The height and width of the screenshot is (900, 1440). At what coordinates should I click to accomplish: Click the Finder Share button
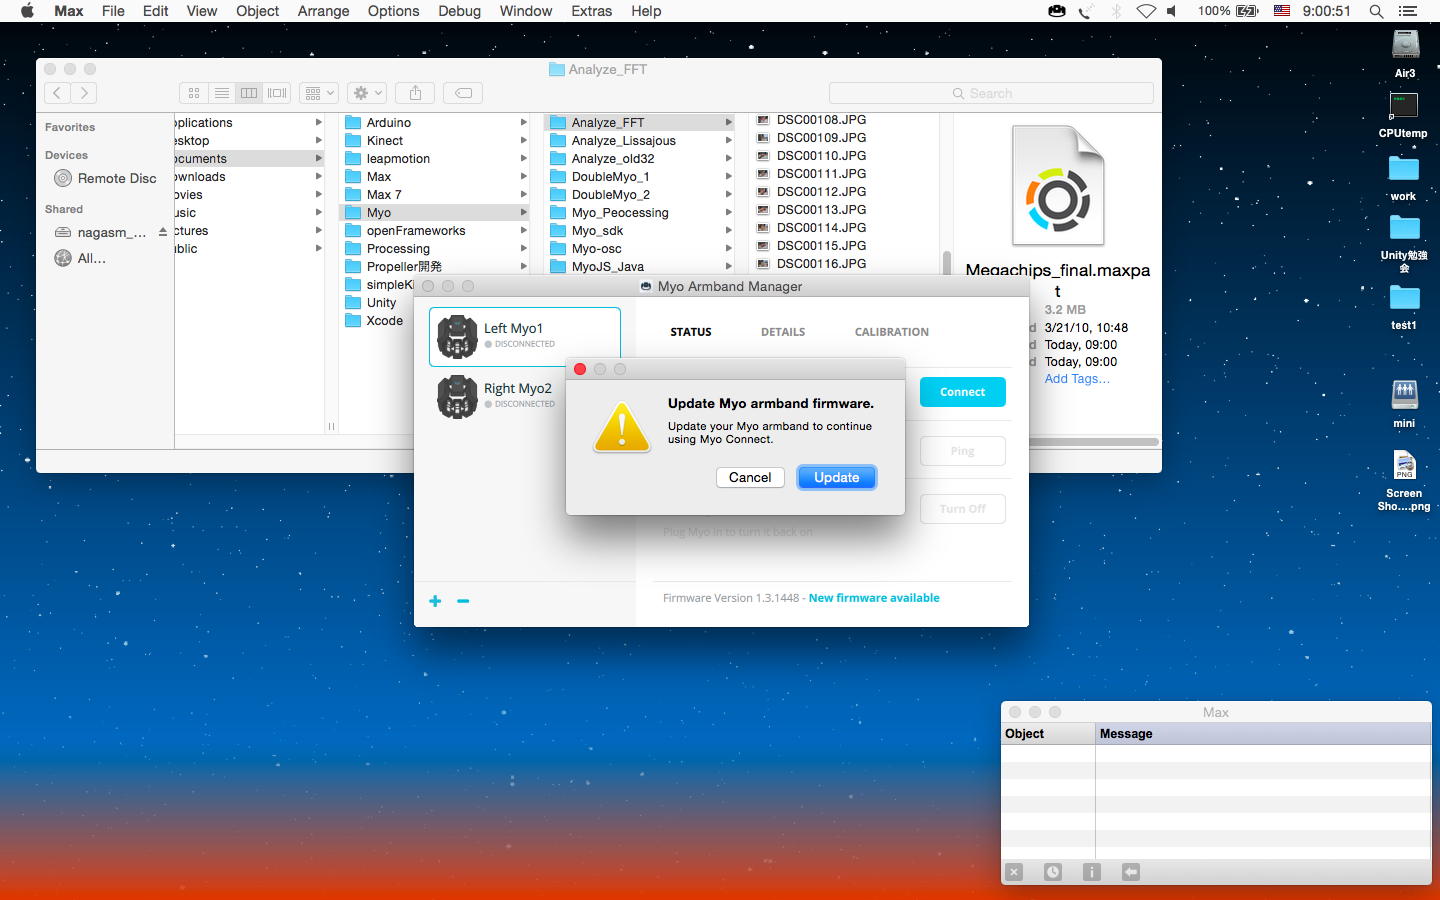coord(415,93)
